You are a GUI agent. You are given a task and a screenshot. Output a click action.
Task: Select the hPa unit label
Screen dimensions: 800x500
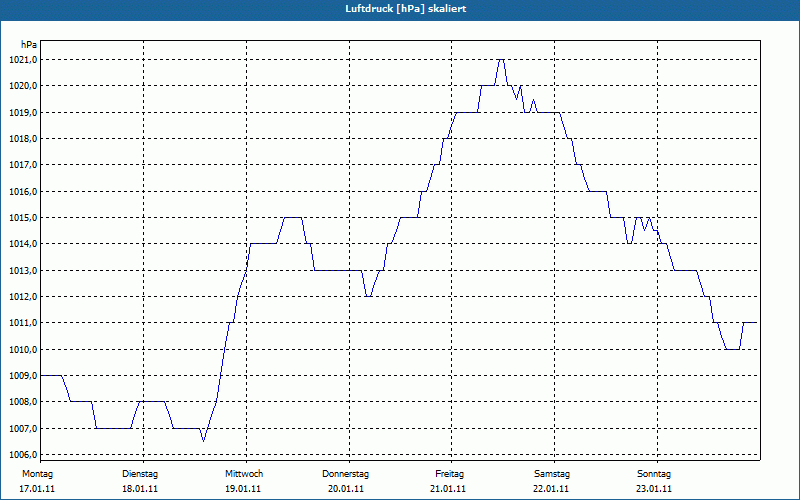pos(29,45)
